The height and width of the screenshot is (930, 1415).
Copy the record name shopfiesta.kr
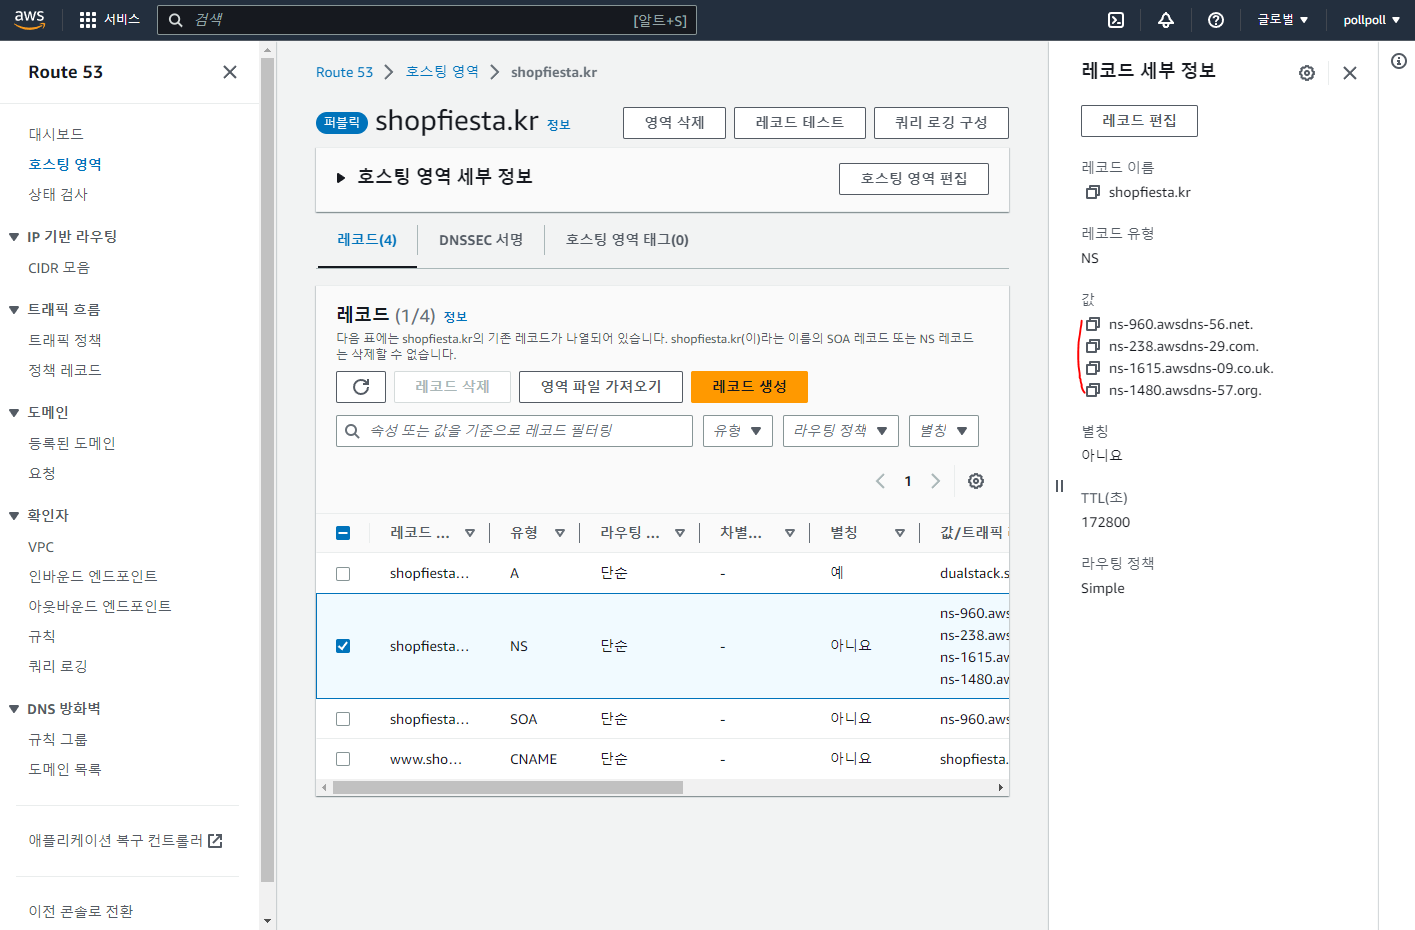pyautogui.click(x=1093, y=192)
